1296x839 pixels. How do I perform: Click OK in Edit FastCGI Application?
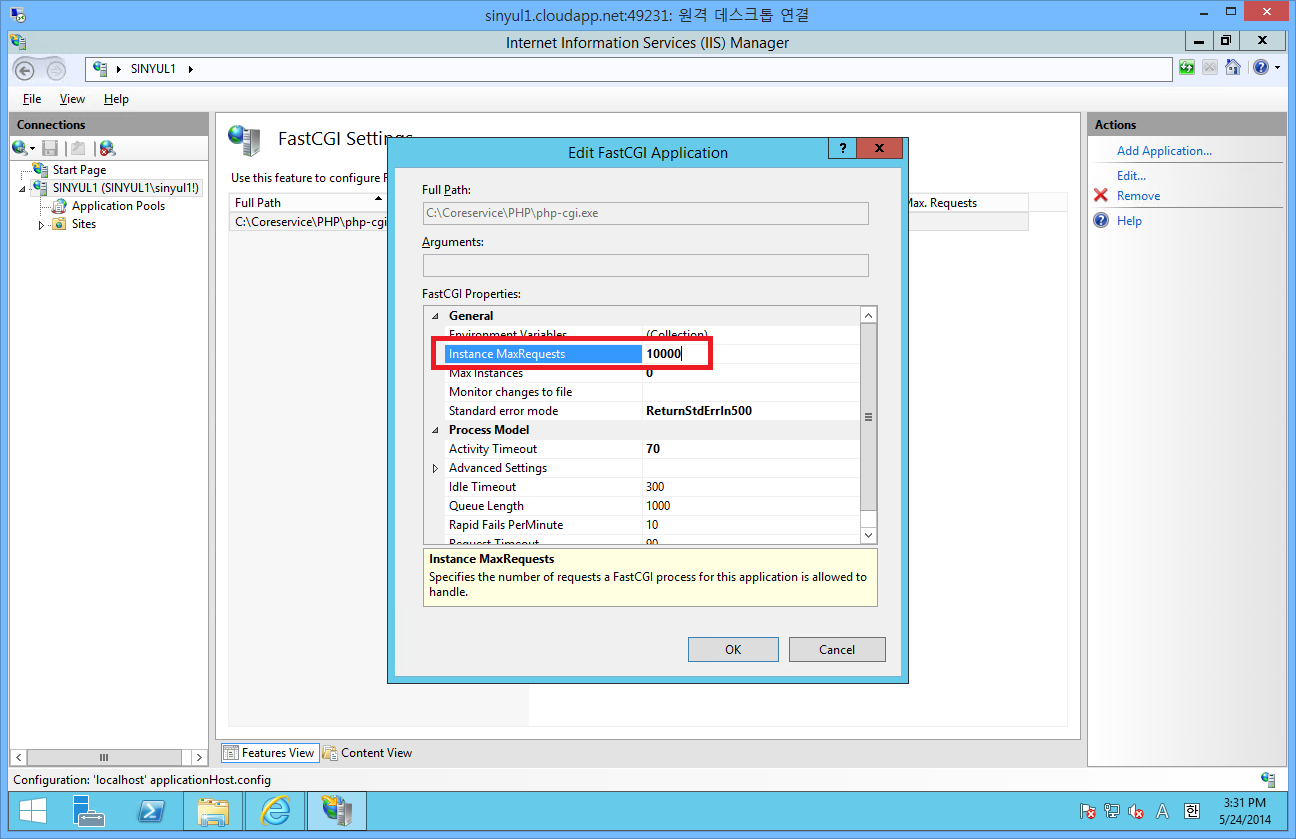[x=733, y=649]
